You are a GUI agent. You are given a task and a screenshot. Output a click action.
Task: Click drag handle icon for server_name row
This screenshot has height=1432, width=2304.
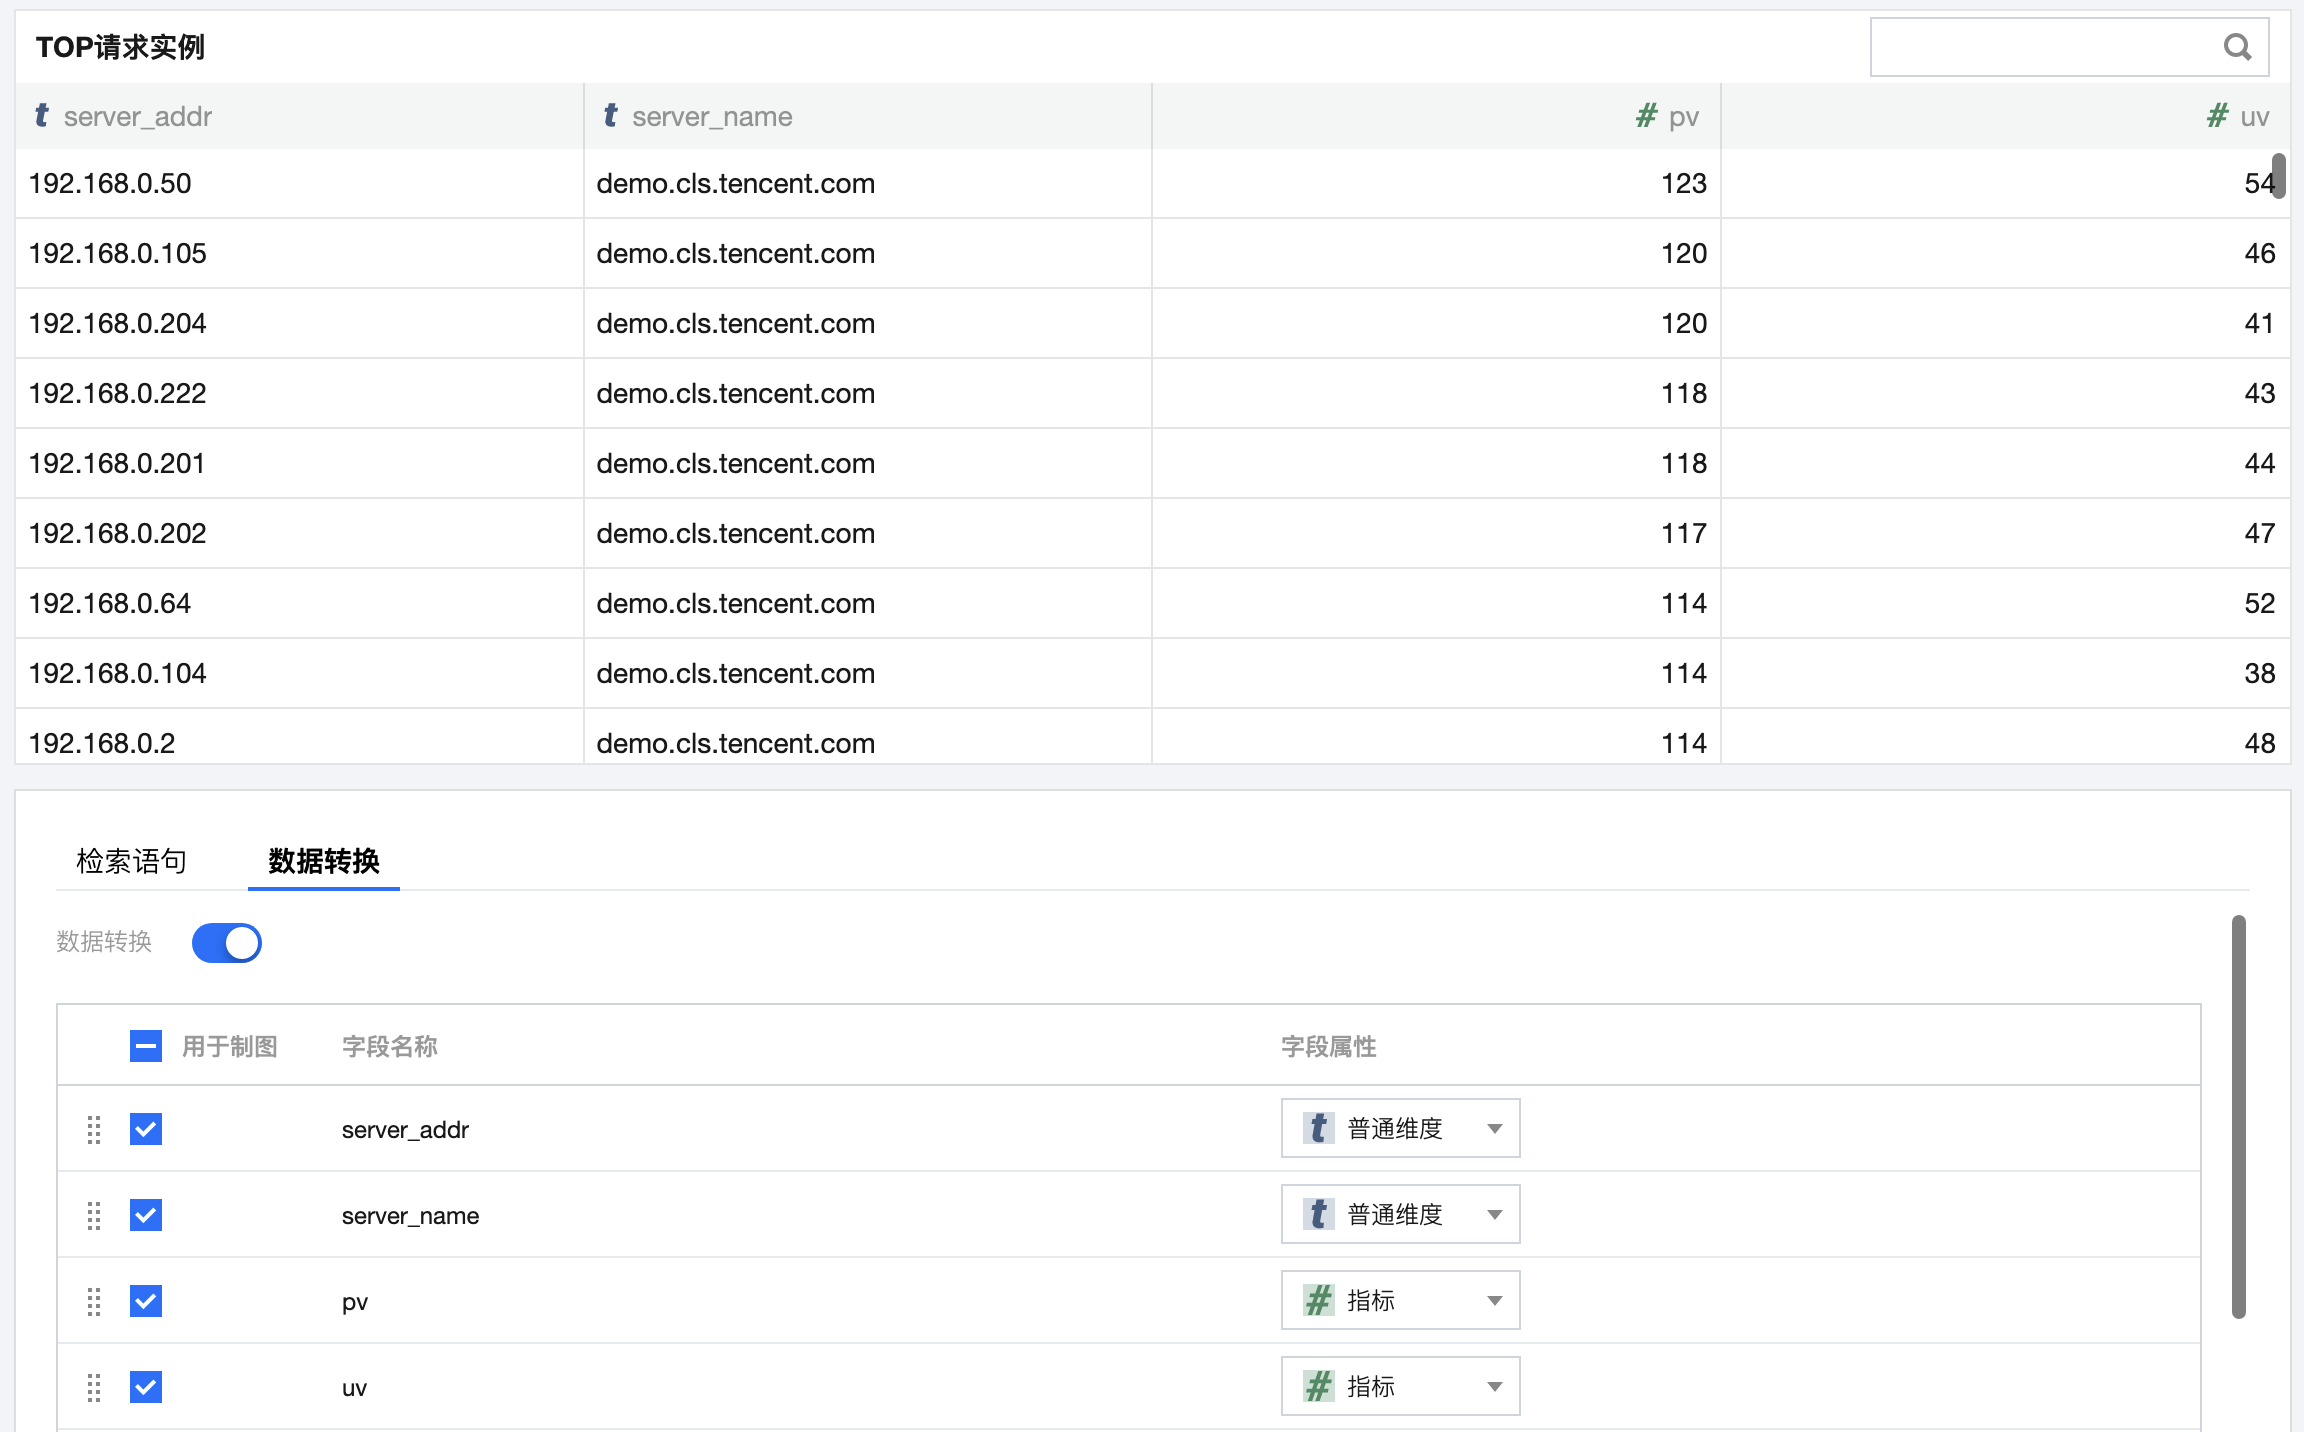(94, 1215)
